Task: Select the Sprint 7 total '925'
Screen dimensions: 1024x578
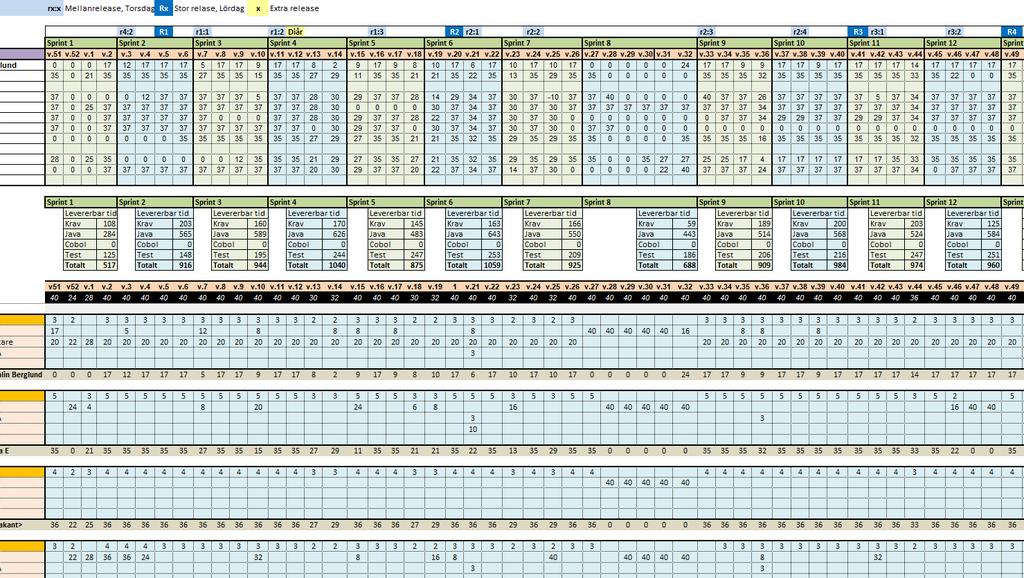Action: click(x=573, y=265)
